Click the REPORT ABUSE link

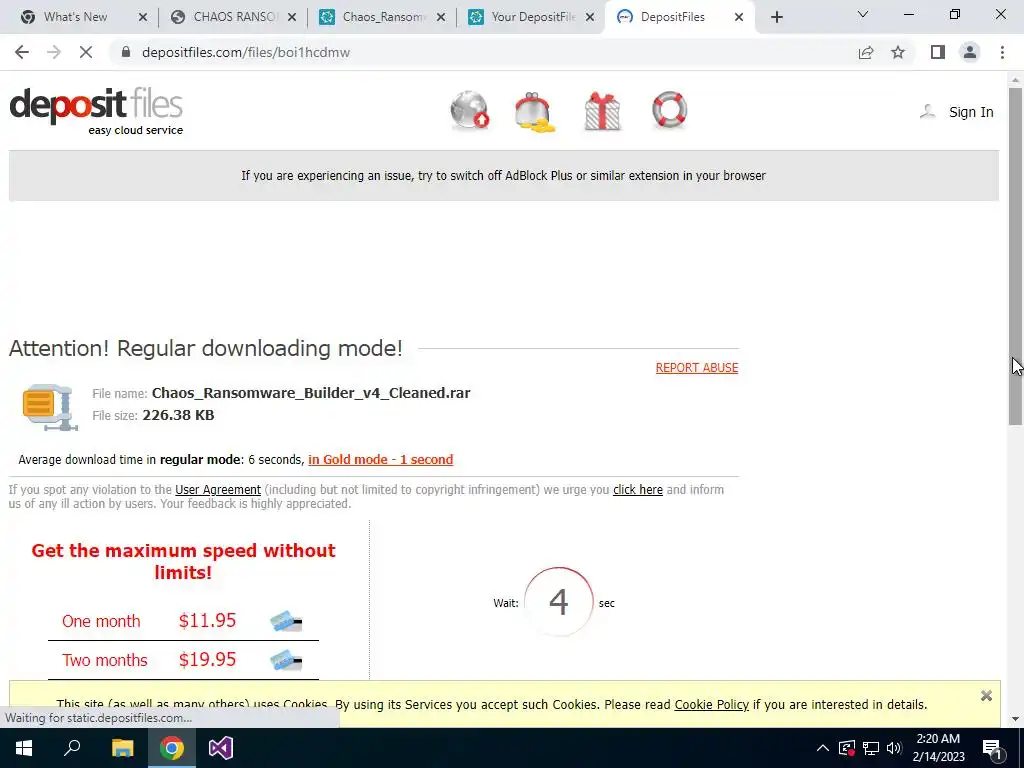point(697,368)
